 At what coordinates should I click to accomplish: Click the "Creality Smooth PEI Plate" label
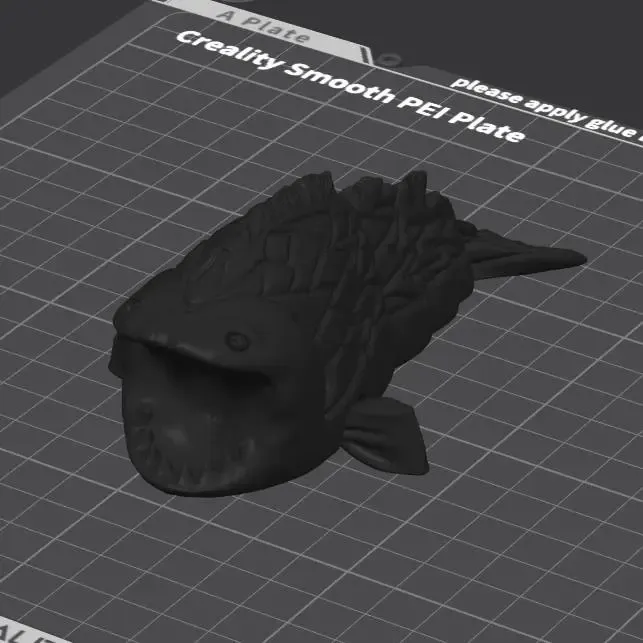[x=351, y=87]
